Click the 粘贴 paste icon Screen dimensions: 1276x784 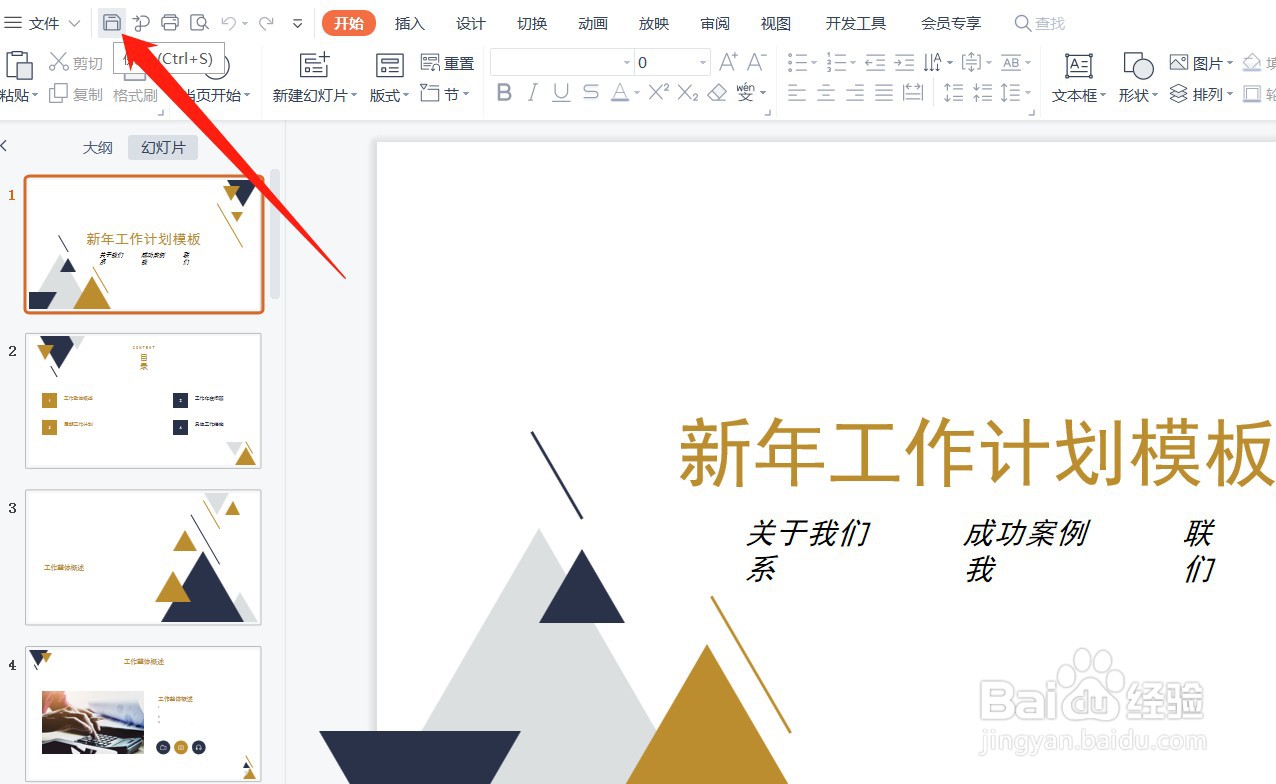pyautogui.click(x=20, y=66)
